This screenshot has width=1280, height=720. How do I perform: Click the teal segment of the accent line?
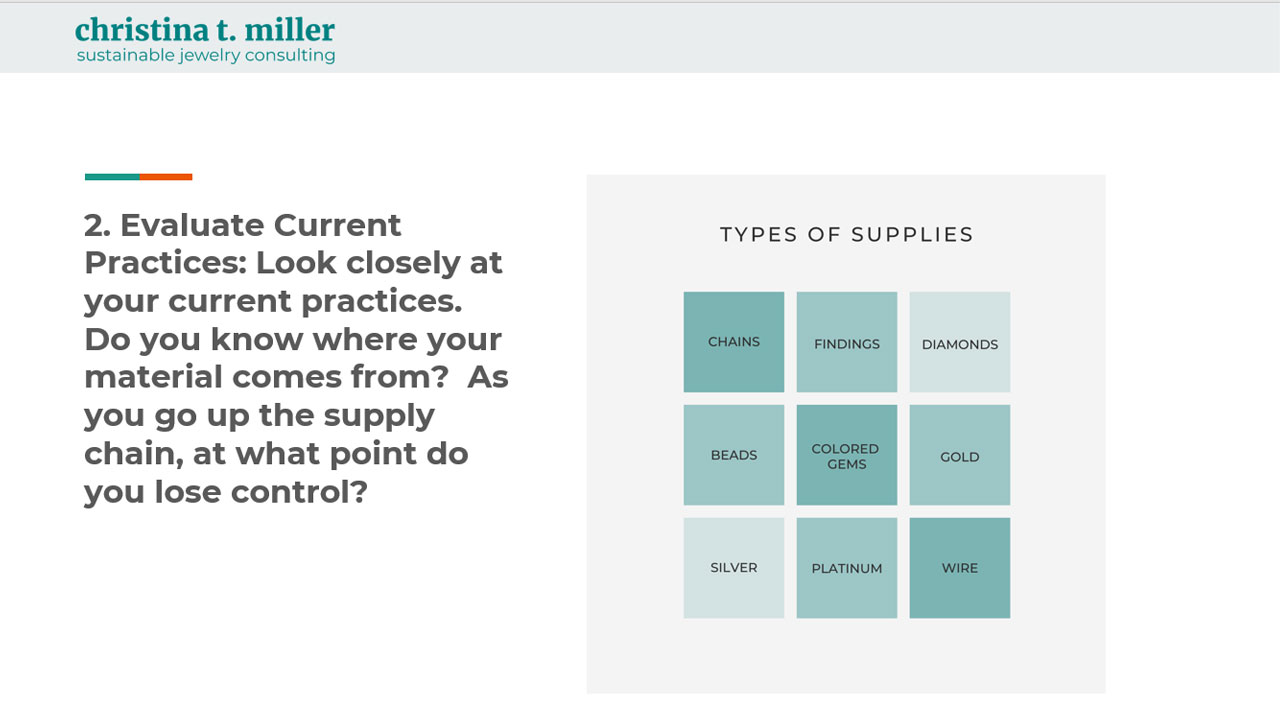[112, 177]
